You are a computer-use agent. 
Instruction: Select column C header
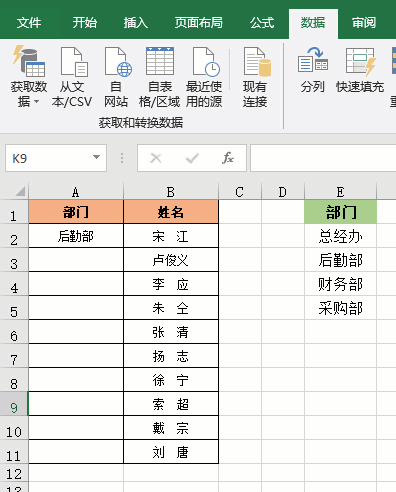(240, 192)
